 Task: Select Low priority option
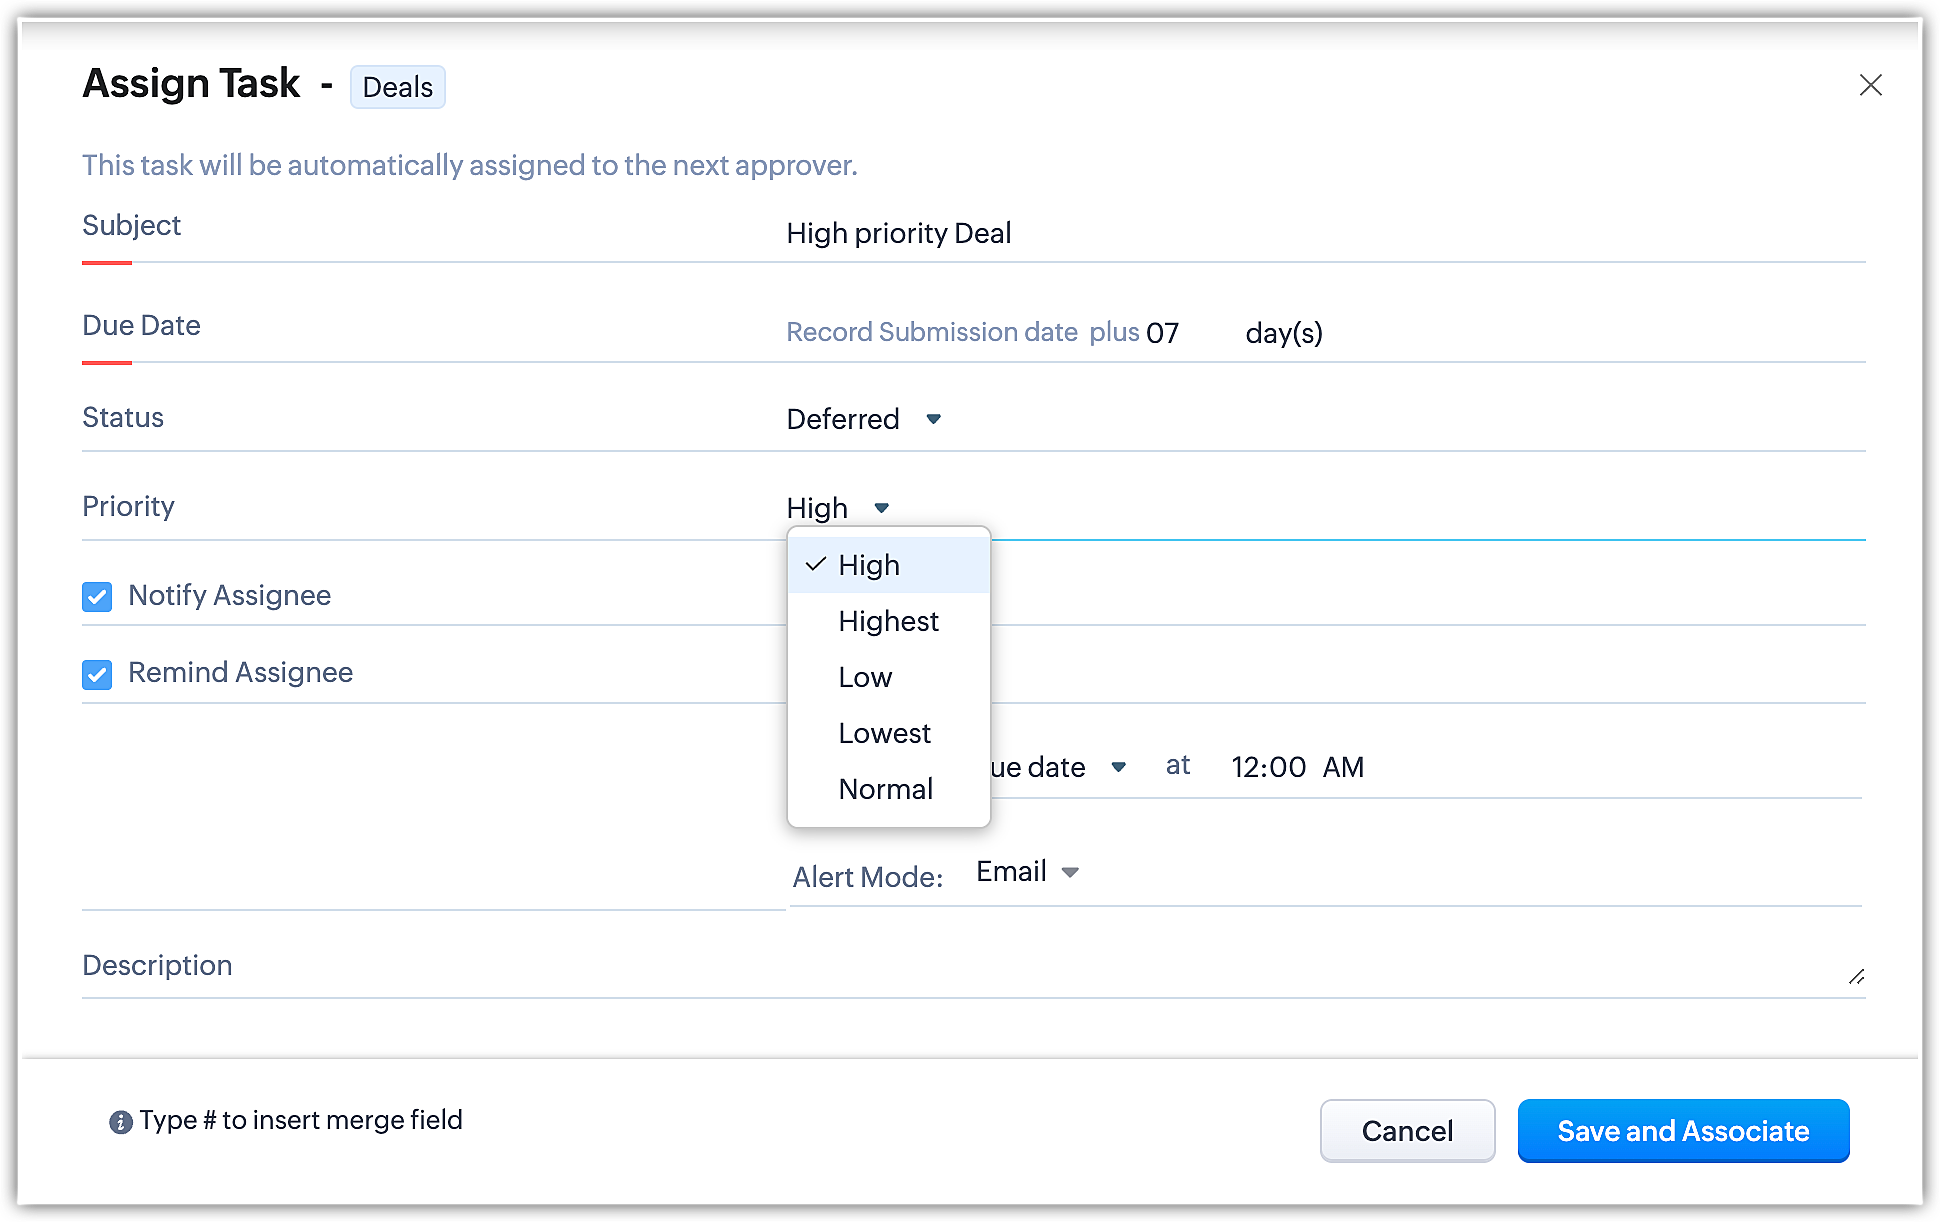pyautogui.click(x=865, y=677)
